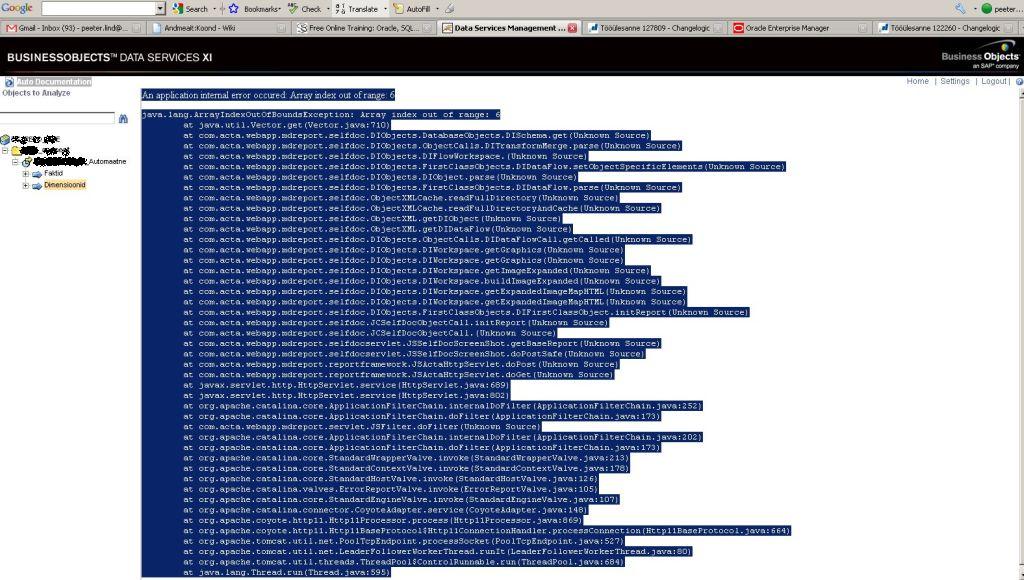Image resolution: width=1024 pixels, height=580 pixels.
Task: Click the java.lang.Thread.run stack line
Action: pos(286,572)
